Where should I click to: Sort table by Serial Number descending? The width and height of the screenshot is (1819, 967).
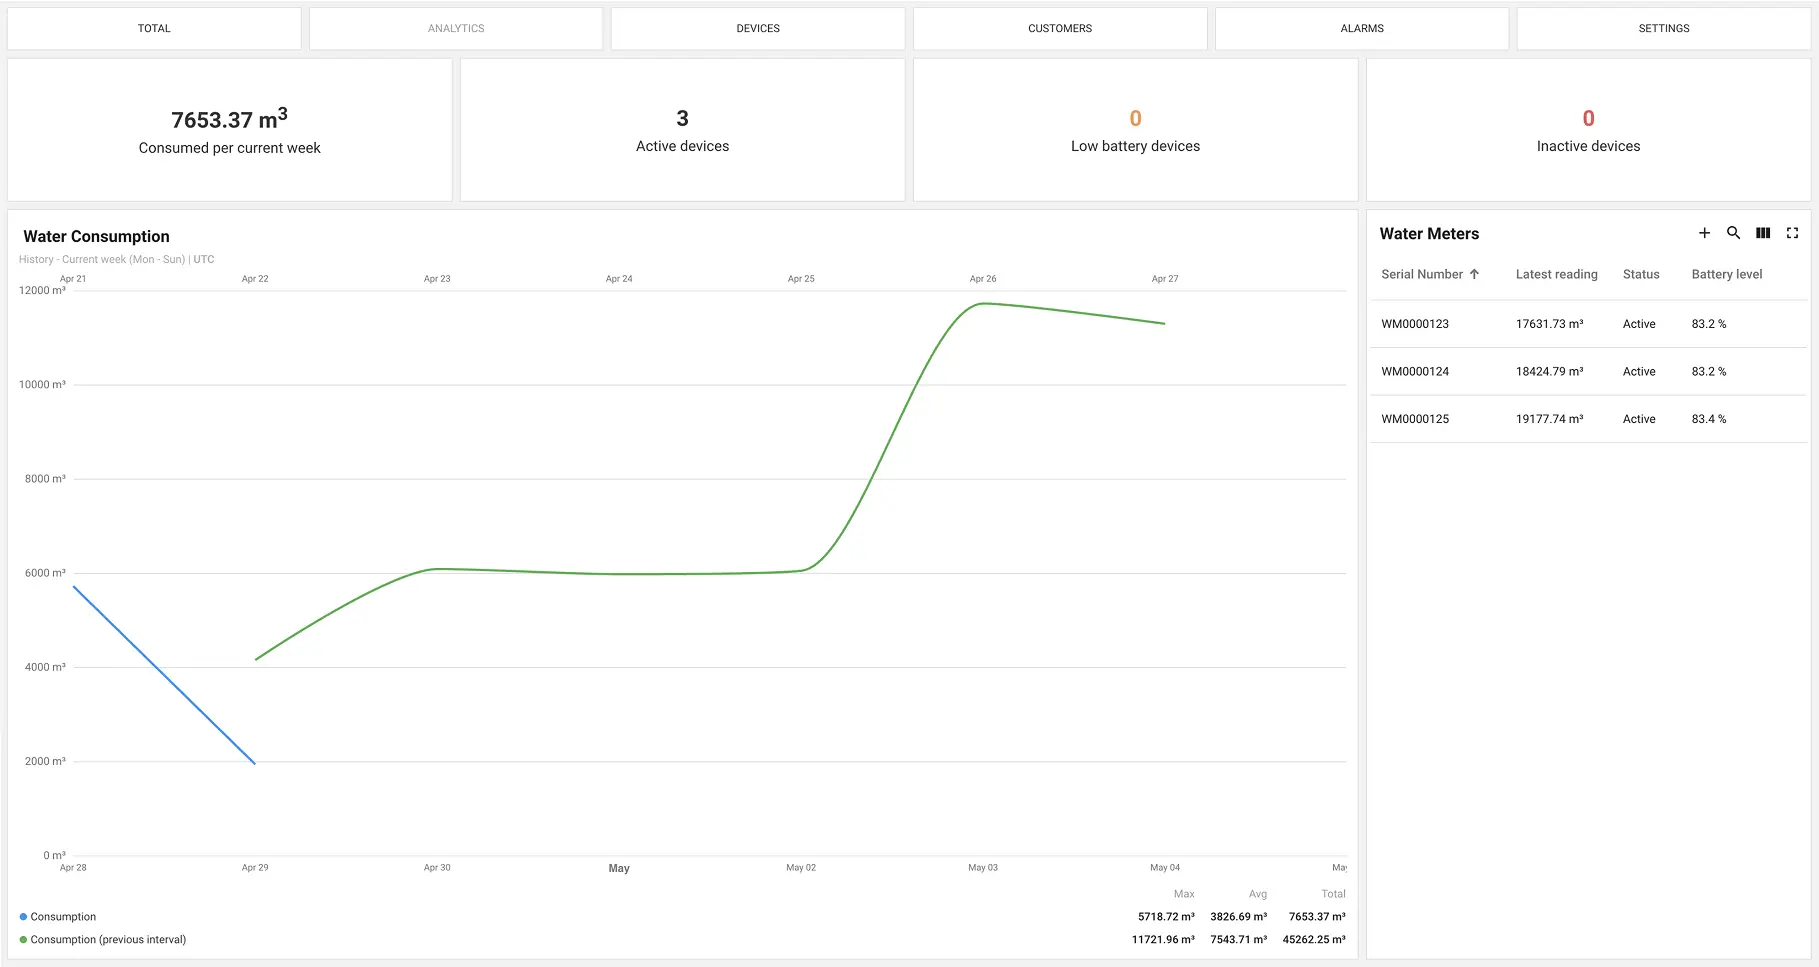coord(1424,274)
